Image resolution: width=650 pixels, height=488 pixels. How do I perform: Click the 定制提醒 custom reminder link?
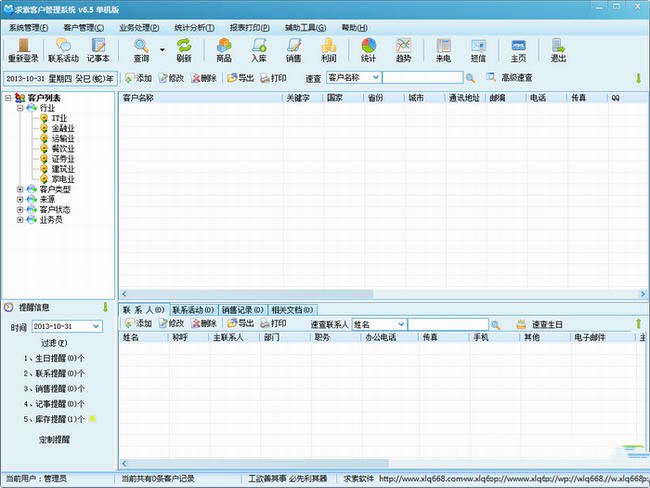pyautogui.click(x=54, y=439)
